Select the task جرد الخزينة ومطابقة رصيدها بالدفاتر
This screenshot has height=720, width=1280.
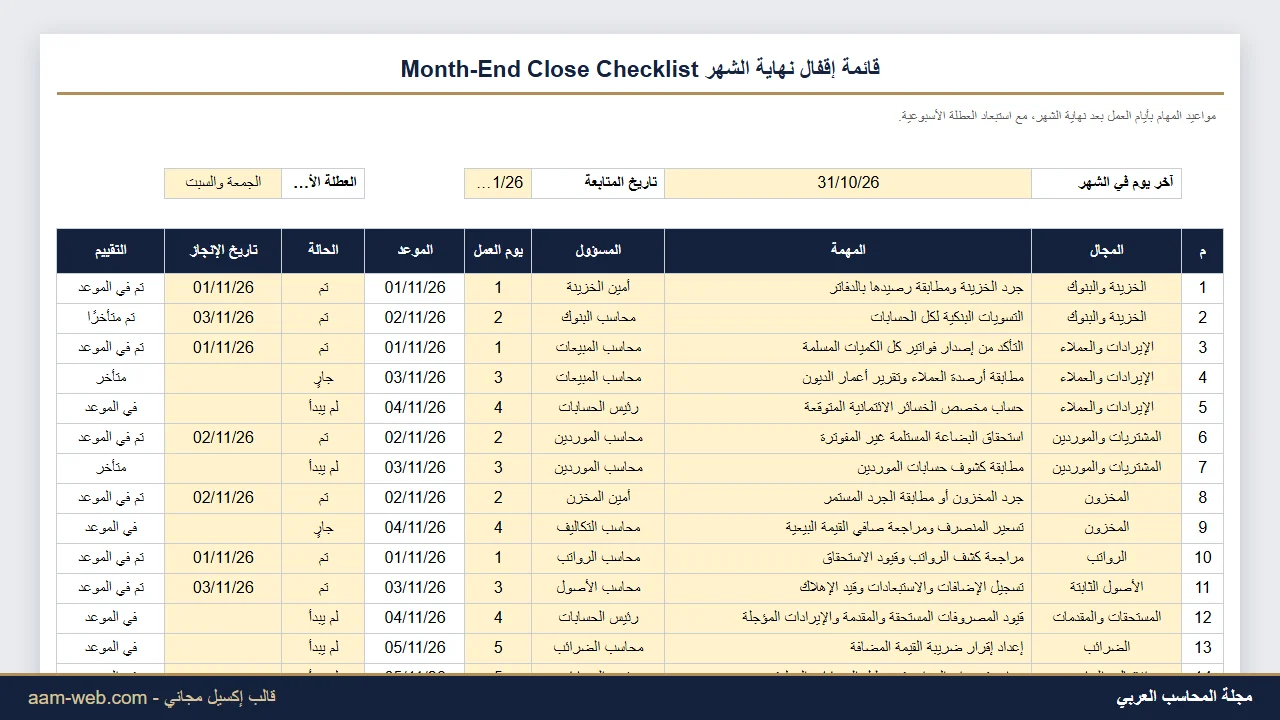pyautogui.click(x=848, y=288)
